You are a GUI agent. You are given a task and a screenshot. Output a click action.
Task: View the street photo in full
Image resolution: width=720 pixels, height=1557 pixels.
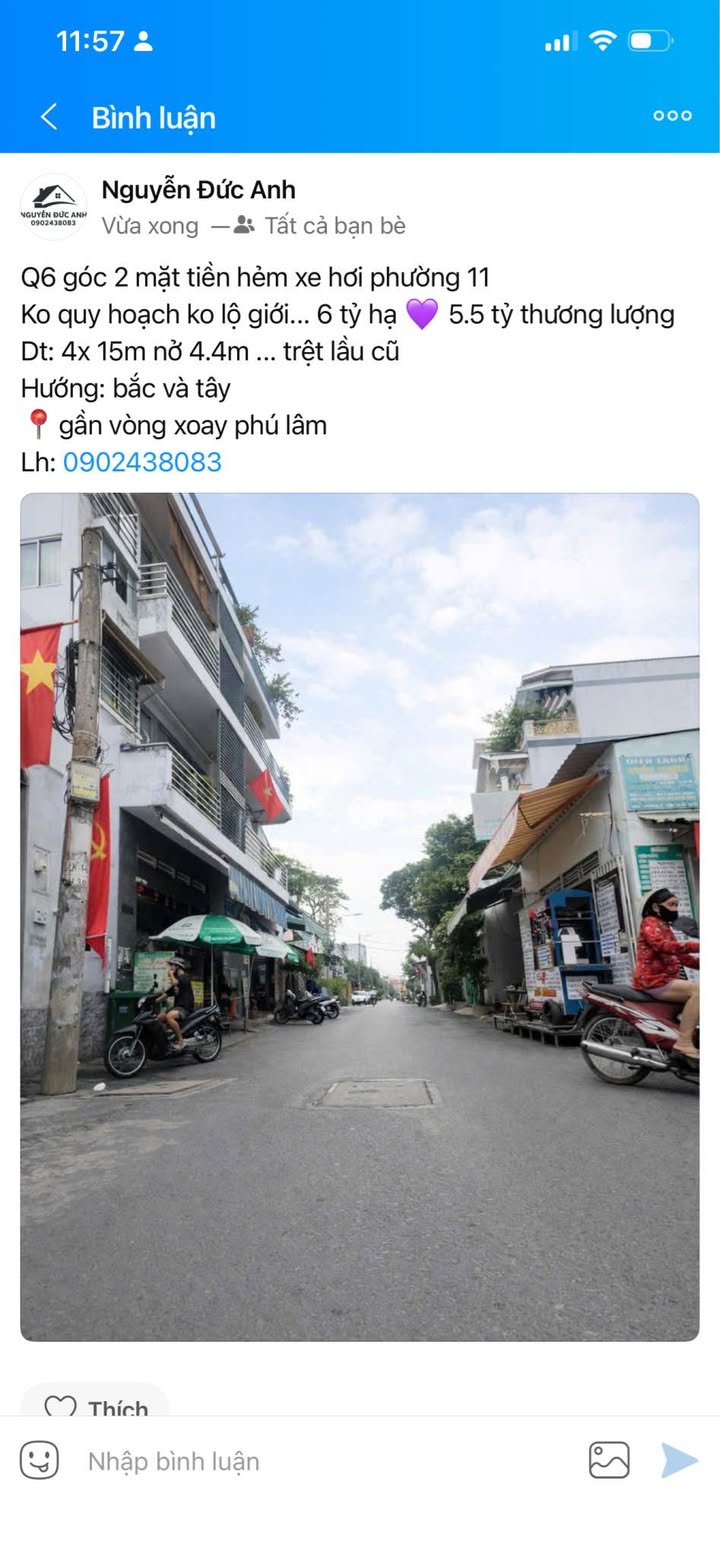360,917
